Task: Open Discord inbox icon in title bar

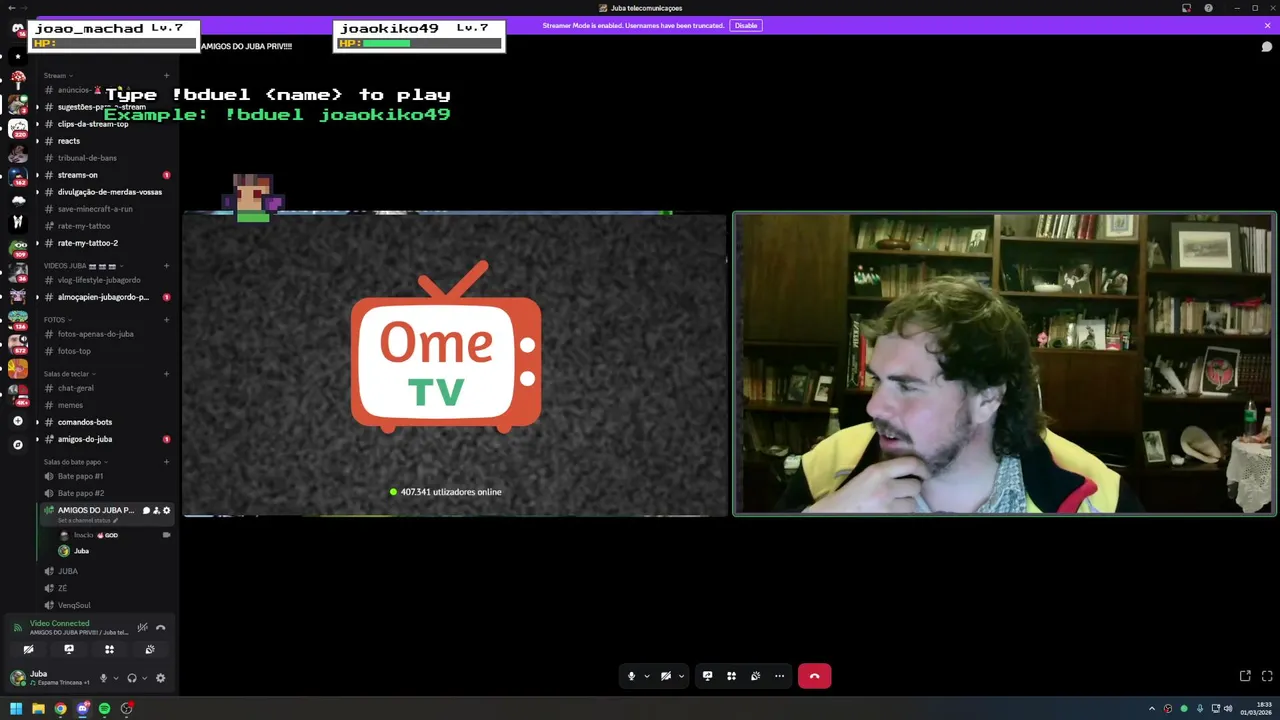Action: (x=1186, y=8)
